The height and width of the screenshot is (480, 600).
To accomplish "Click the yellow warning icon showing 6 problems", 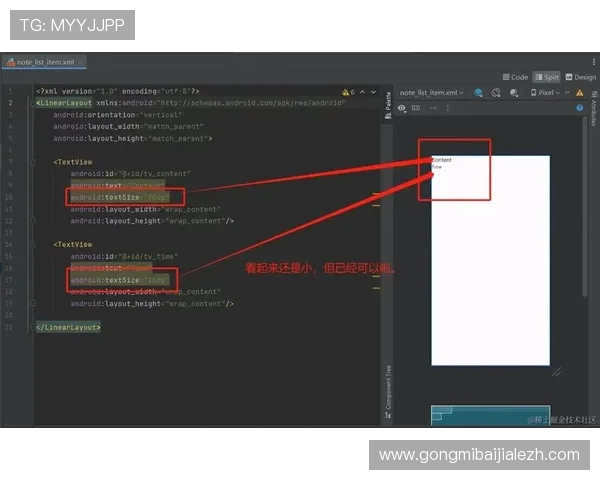I will 346,92.
